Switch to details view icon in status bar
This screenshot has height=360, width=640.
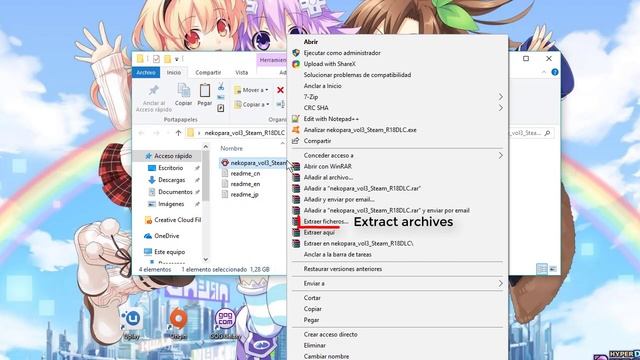click(542, 269)
